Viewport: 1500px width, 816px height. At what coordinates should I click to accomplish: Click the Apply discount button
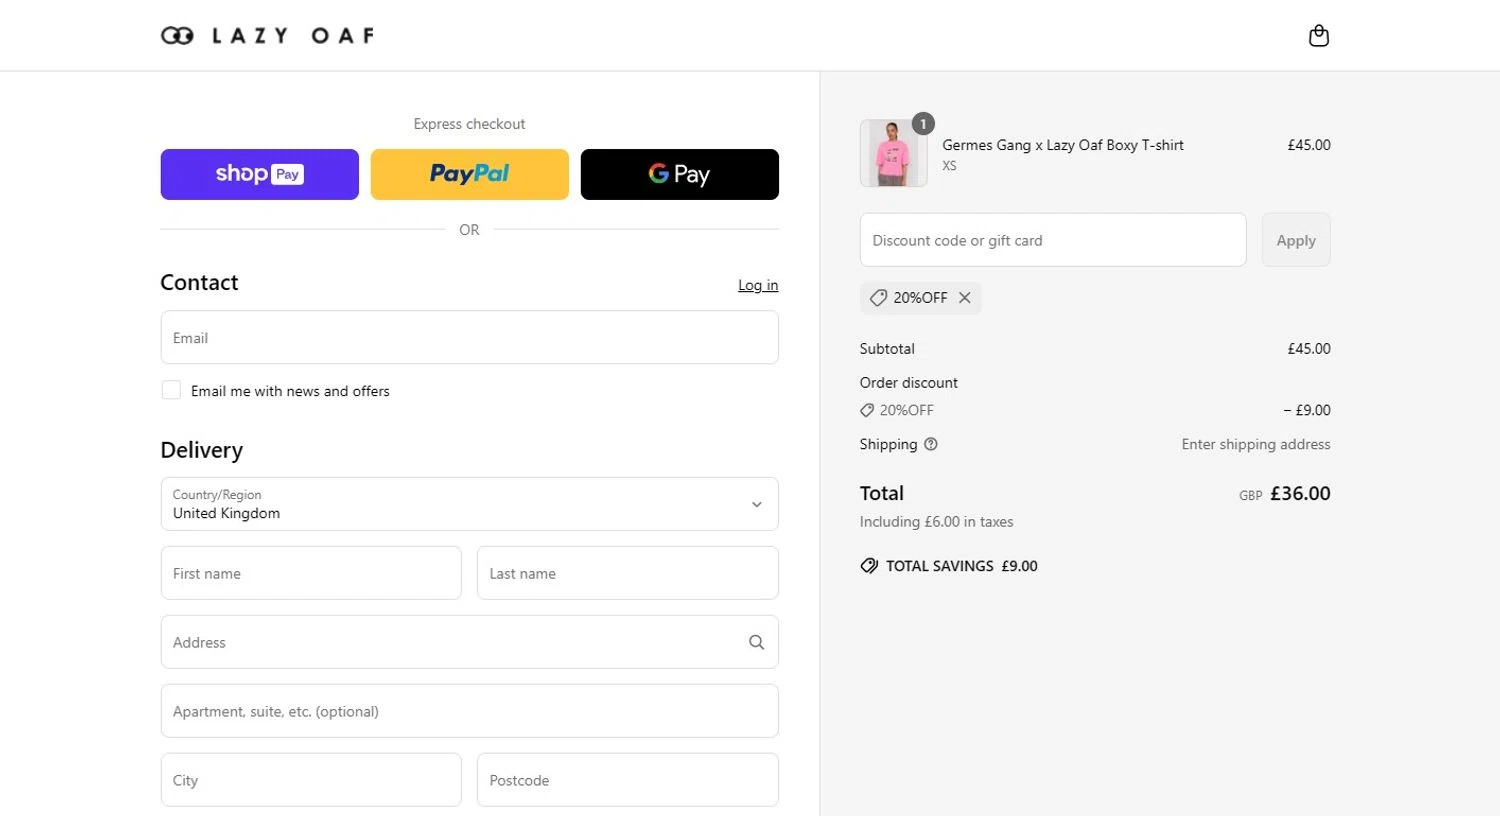coord(1296,240)
